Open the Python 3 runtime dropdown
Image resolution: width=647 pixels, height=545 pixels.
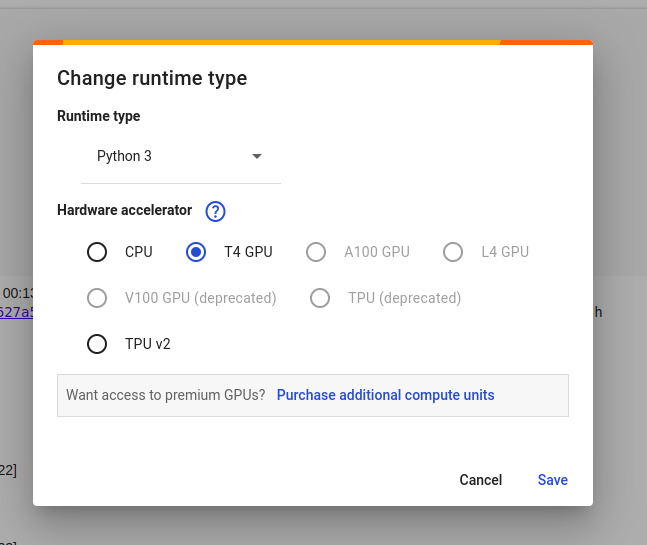pyautogui.click(x=180, y=157)
